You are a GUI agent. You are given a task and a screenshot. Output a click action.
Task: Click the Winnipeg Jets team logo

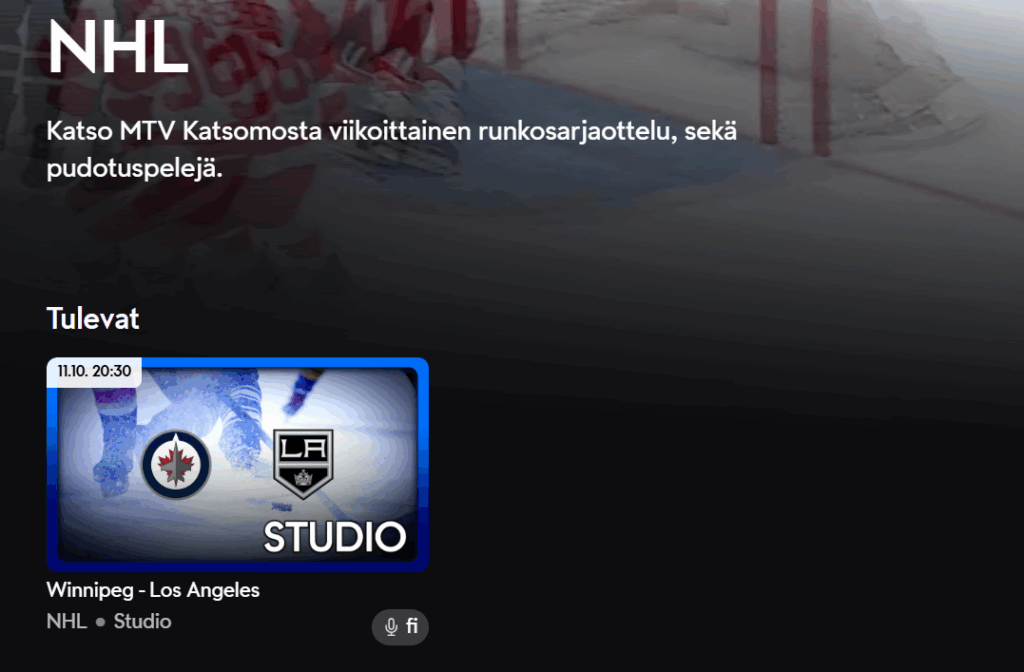(x=176, y=465)
